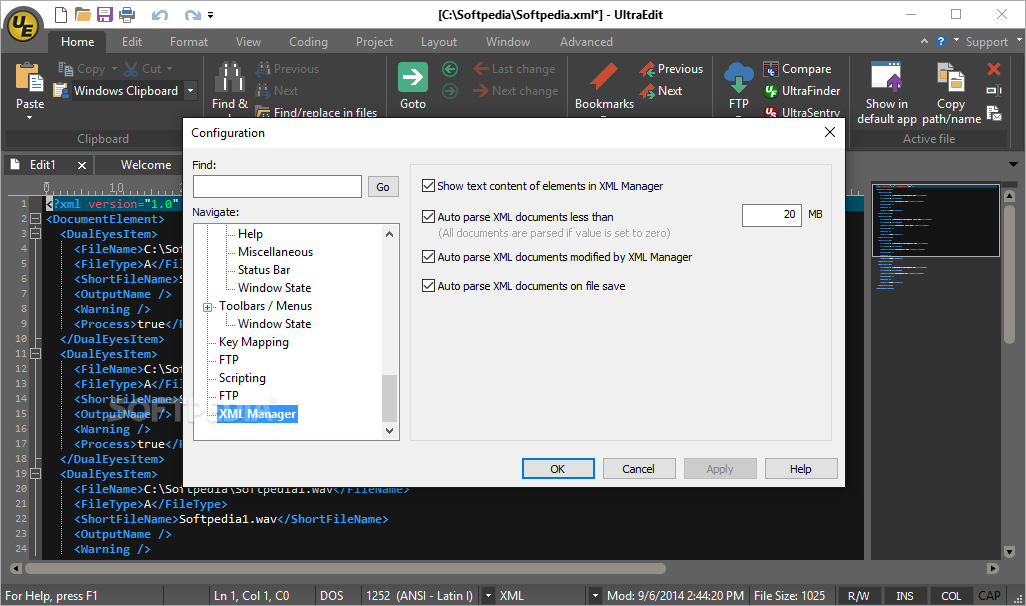Click the UltraEdit application logo button
The height and width of the screenshot is (606, 1026).
(23, 25)
